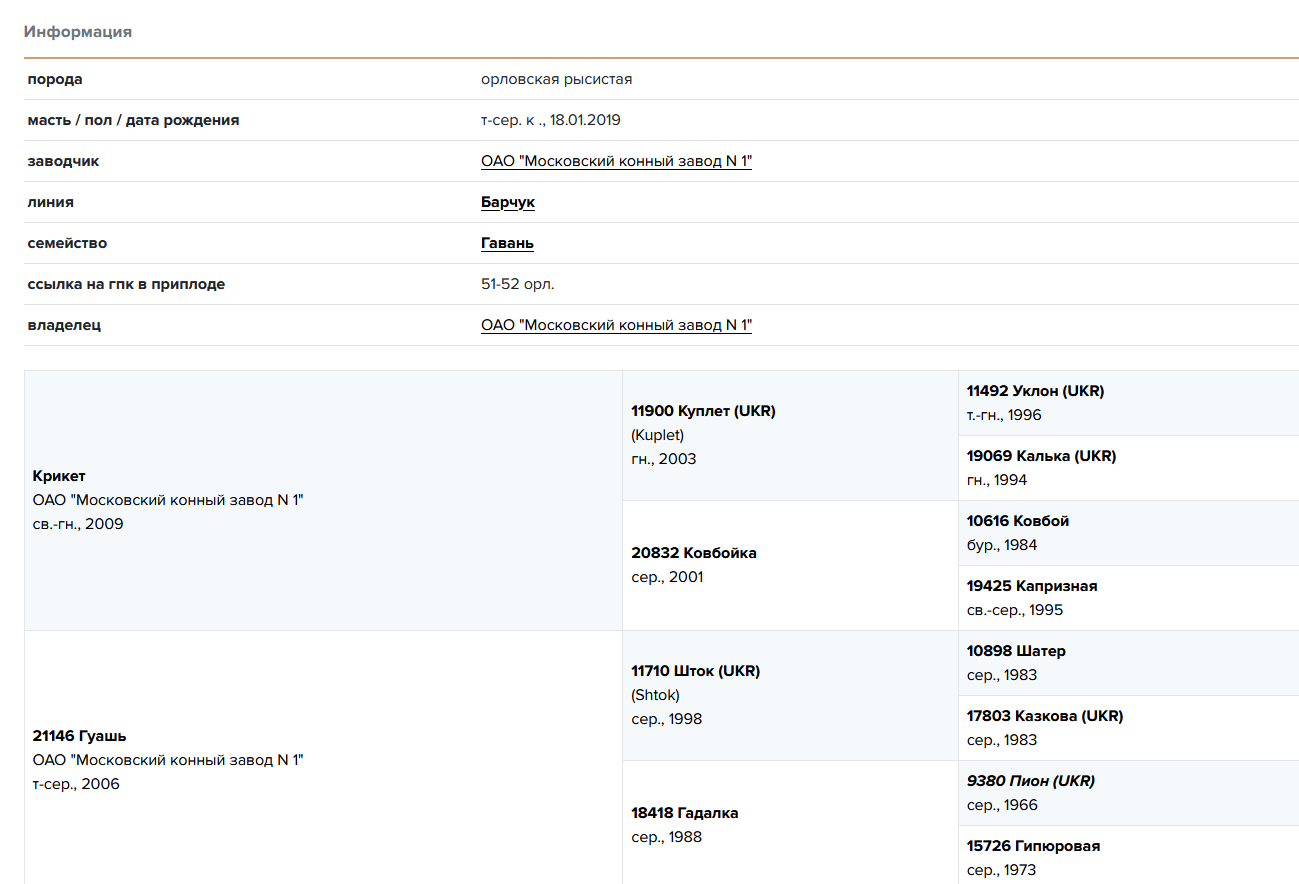Select 15726 Гипюровая entry
The height and width of the screenshot is (884, 1299).
1033,846
